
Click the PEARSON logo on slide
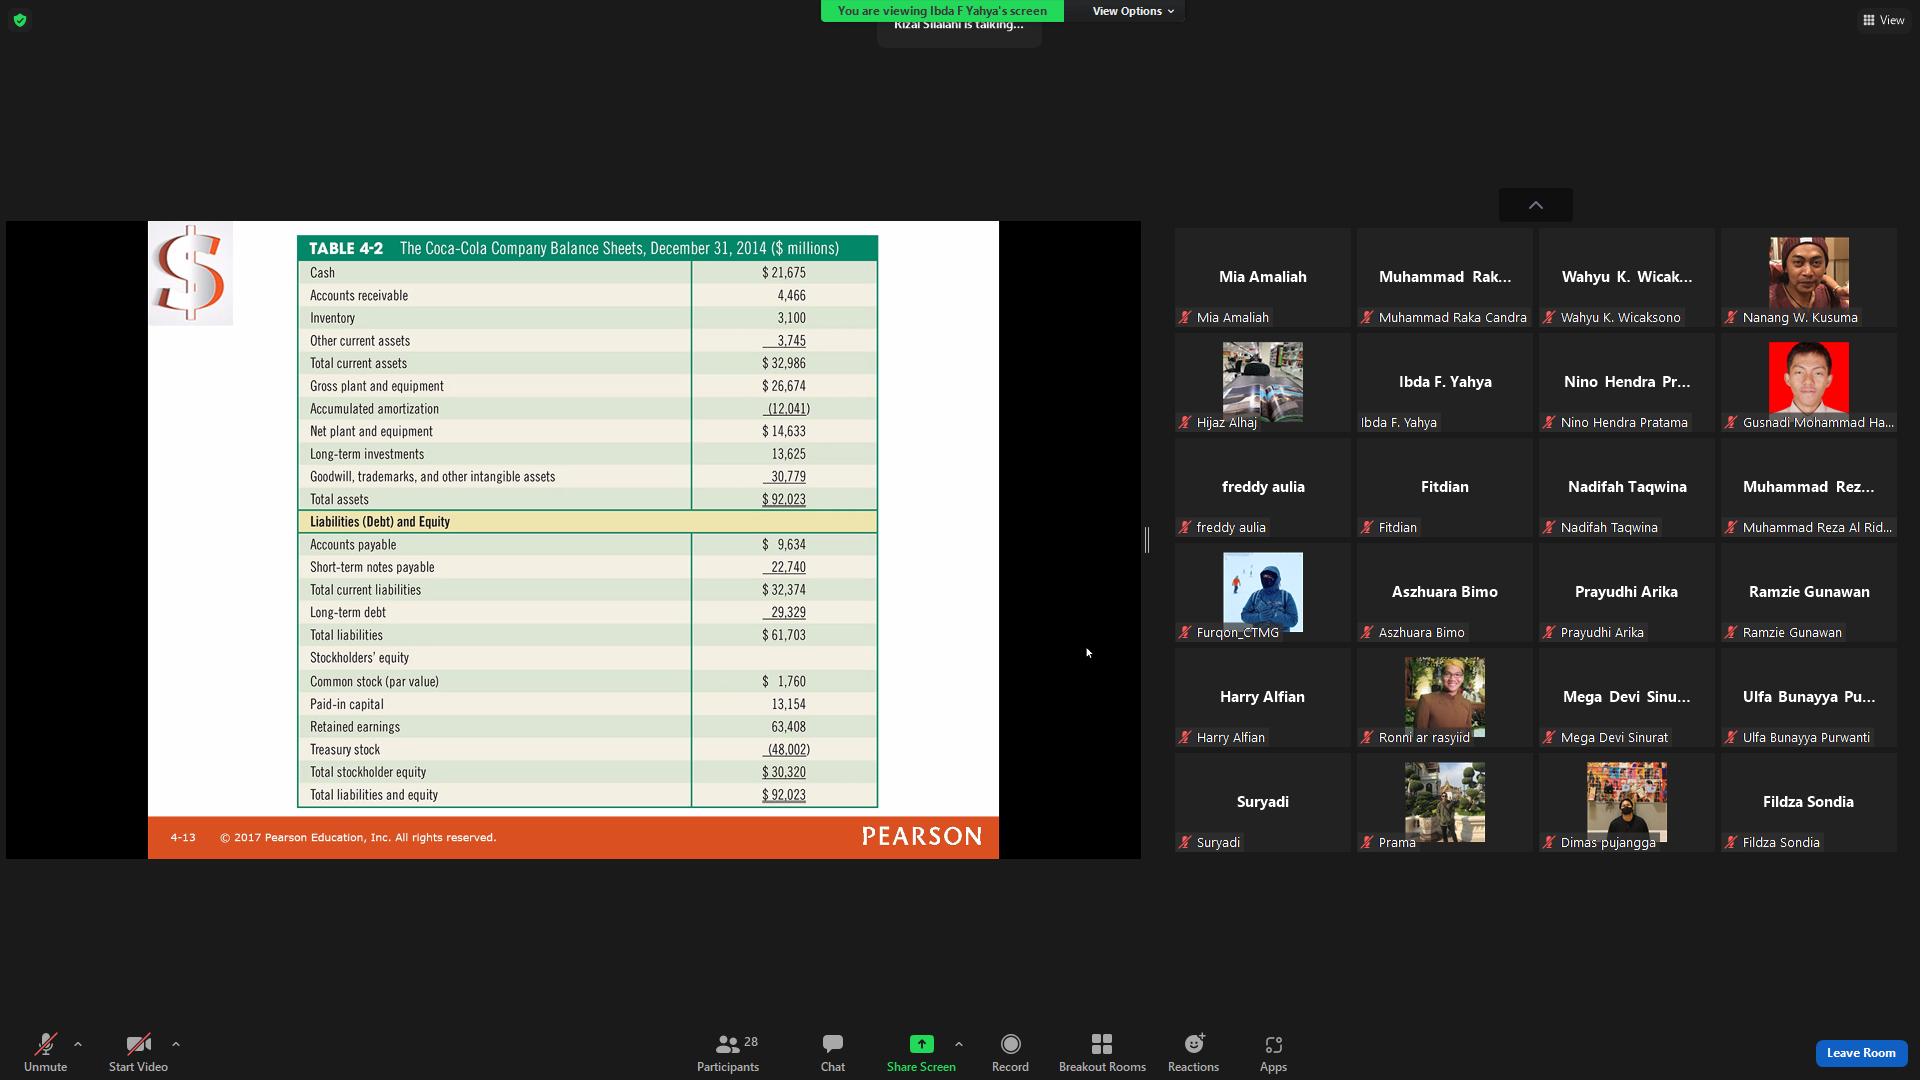pos(922,837)
